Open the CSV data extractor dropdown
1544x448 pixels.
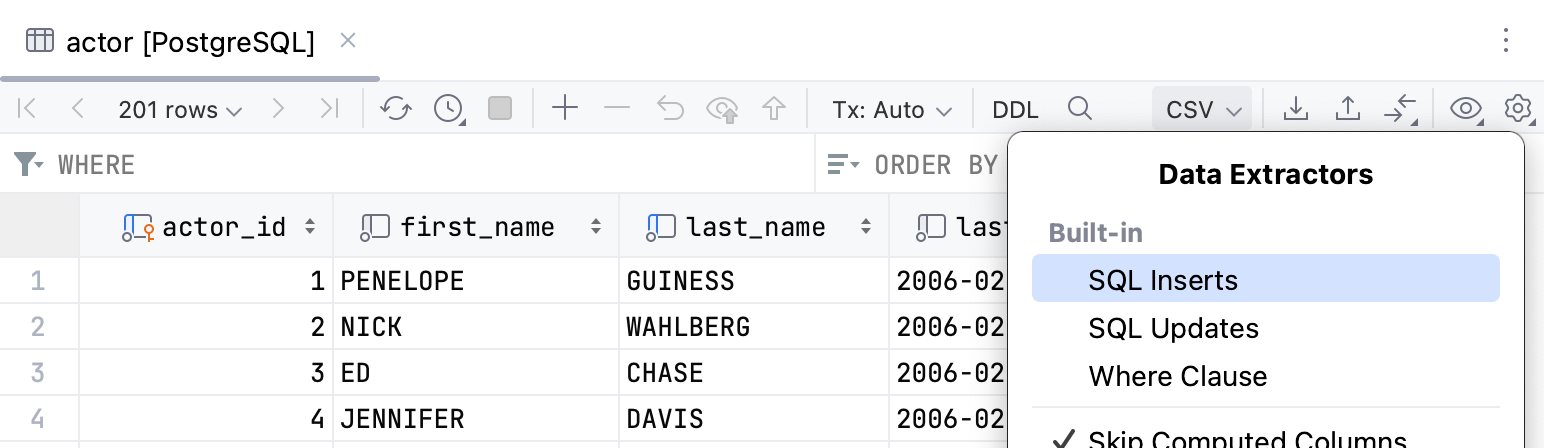tap(1202, 109)
